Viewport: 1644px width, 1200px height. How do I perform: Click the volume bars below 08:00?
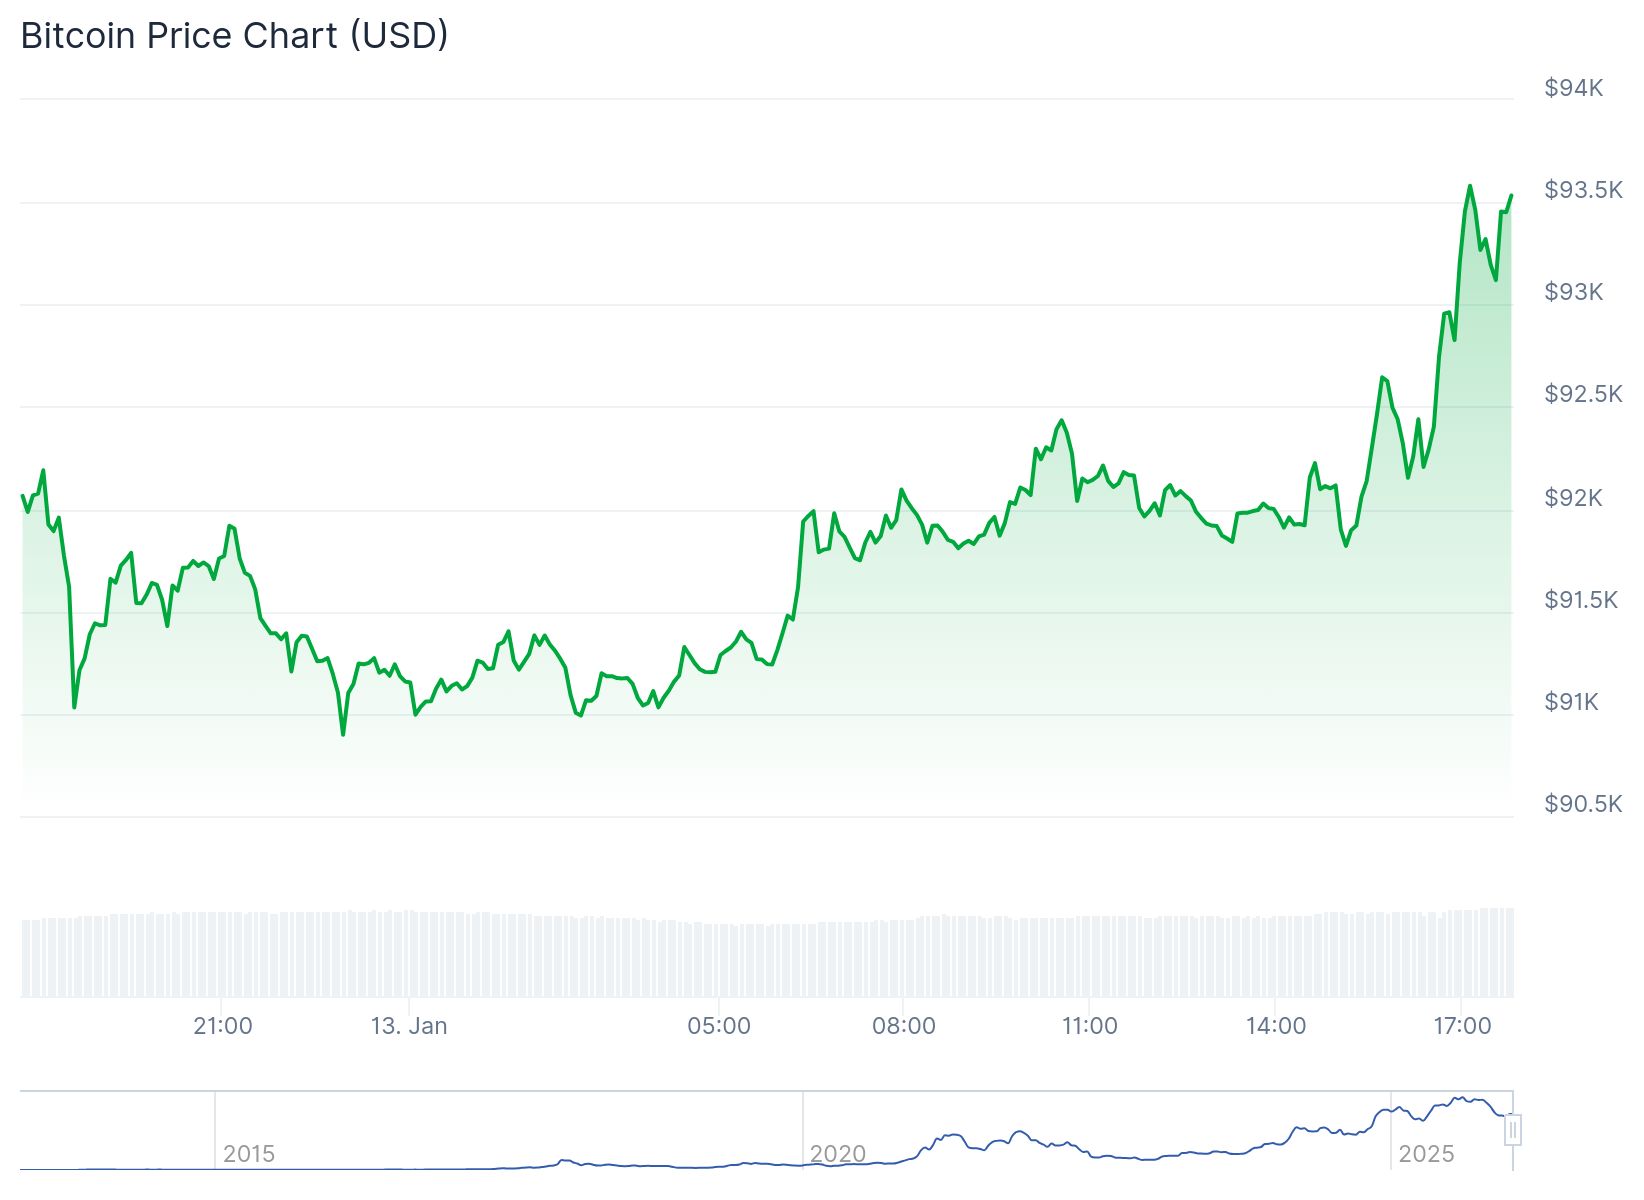903,958
